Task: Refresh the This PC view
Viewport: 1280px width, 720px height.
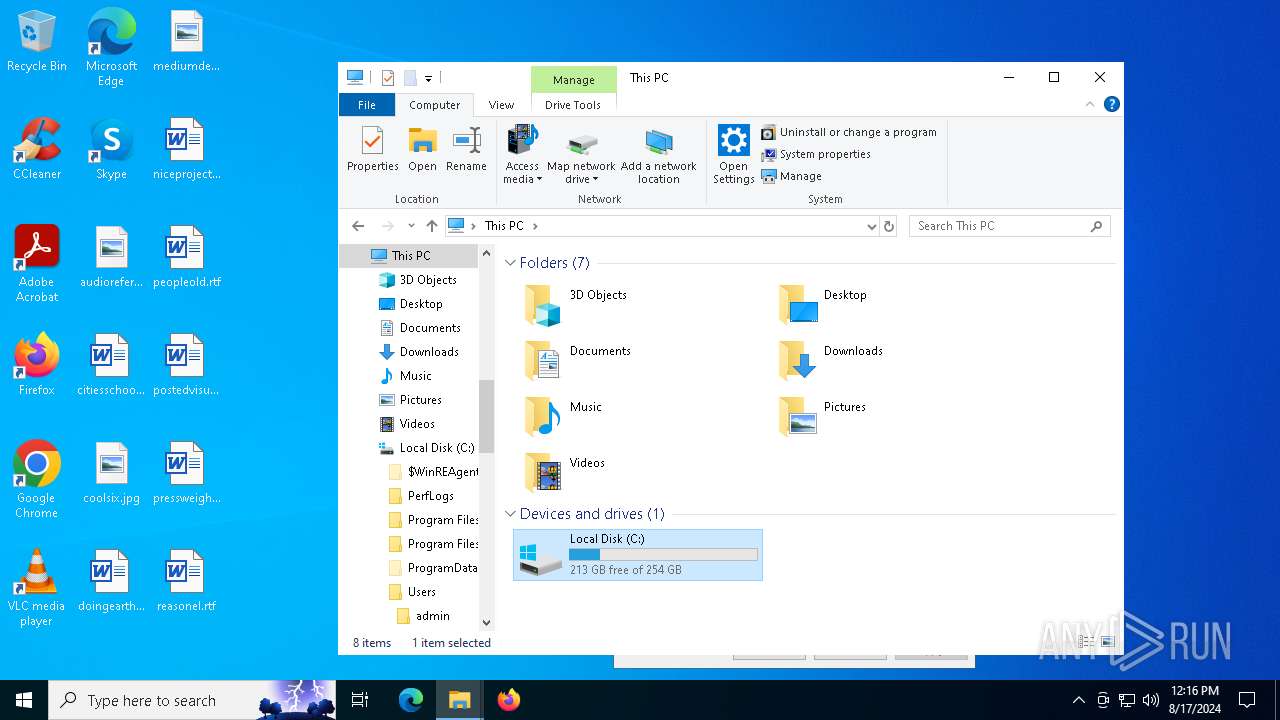Action: click(889, 226)
